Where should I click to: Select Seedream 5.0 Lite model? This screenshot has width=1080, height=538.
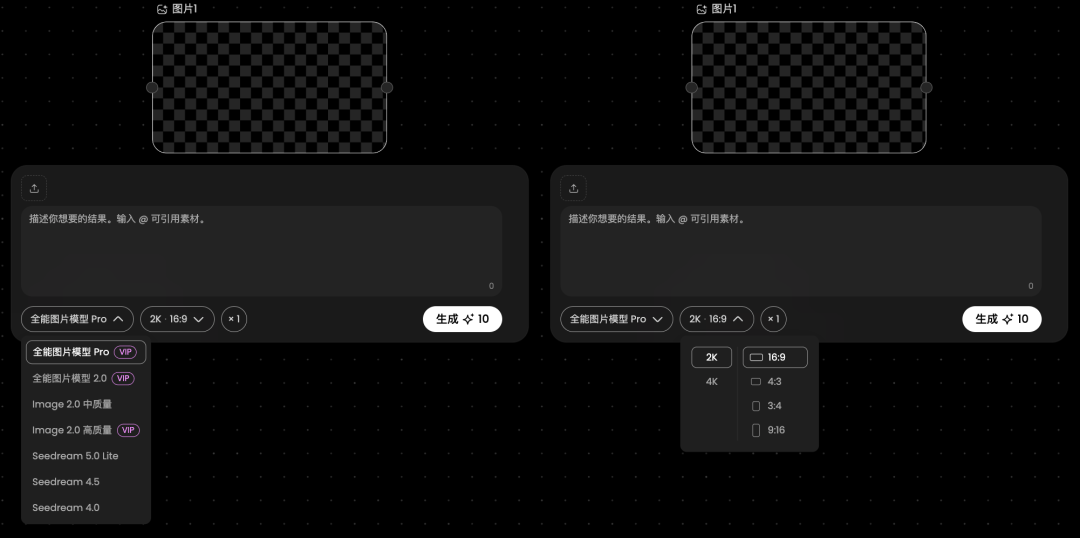86,456
